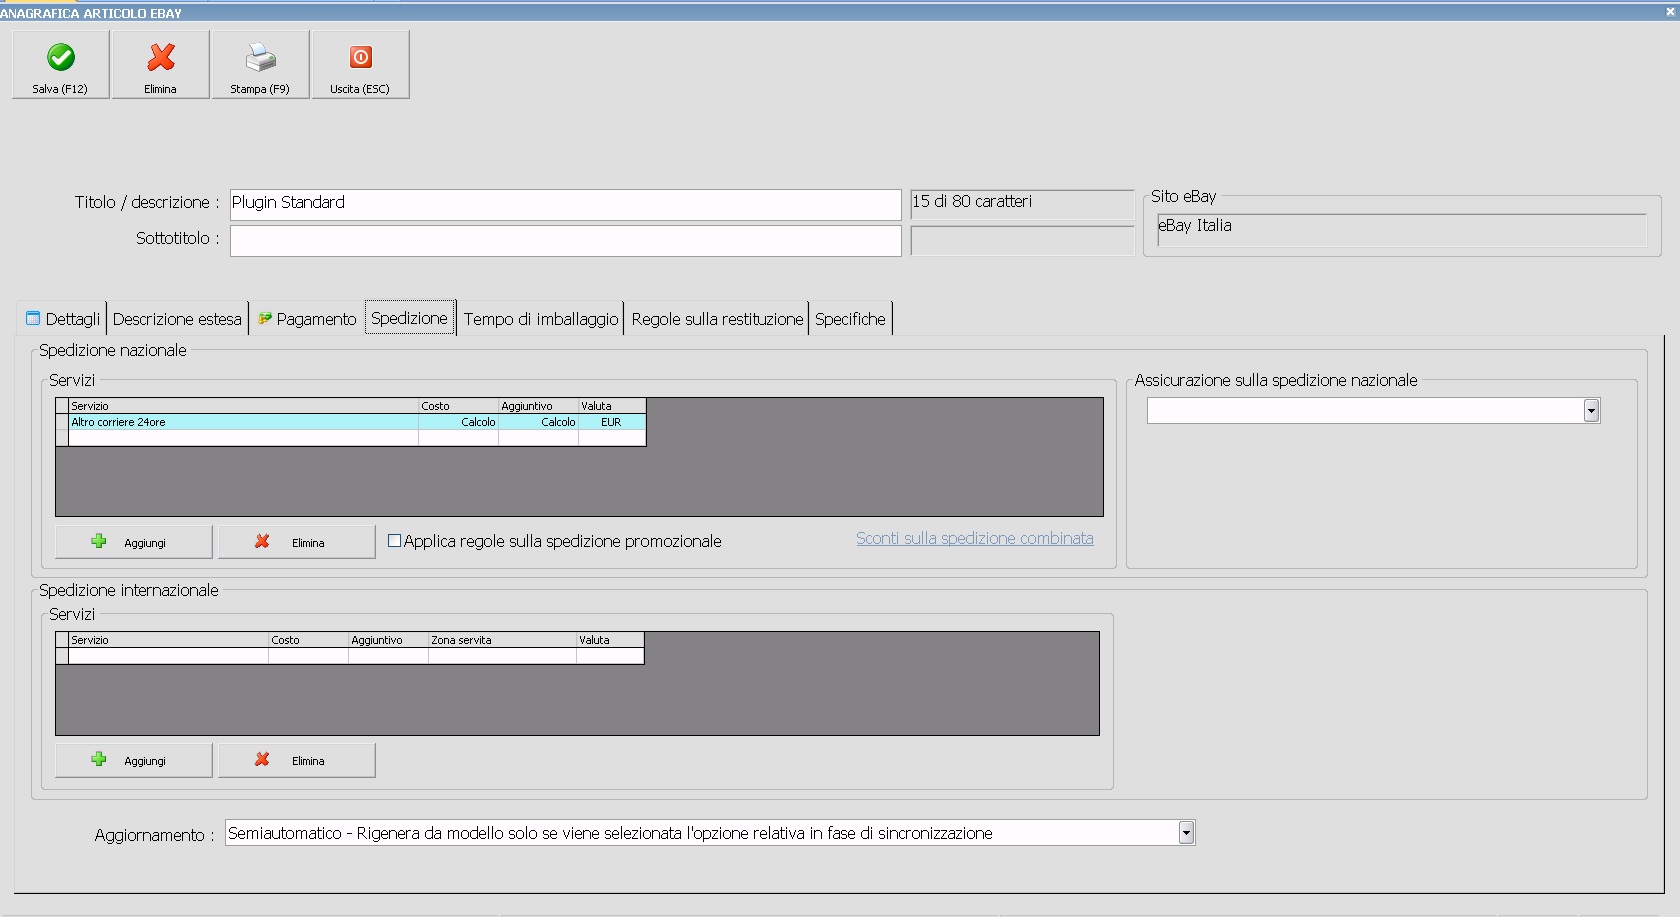
Task: Click the Sito eBay field showing eBay Italia
Action: click(1401, 229)
